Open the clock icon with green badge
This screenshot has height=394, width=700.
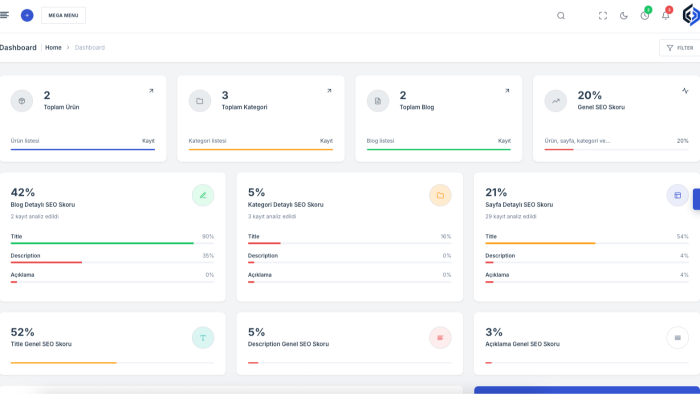pos(645,15)
